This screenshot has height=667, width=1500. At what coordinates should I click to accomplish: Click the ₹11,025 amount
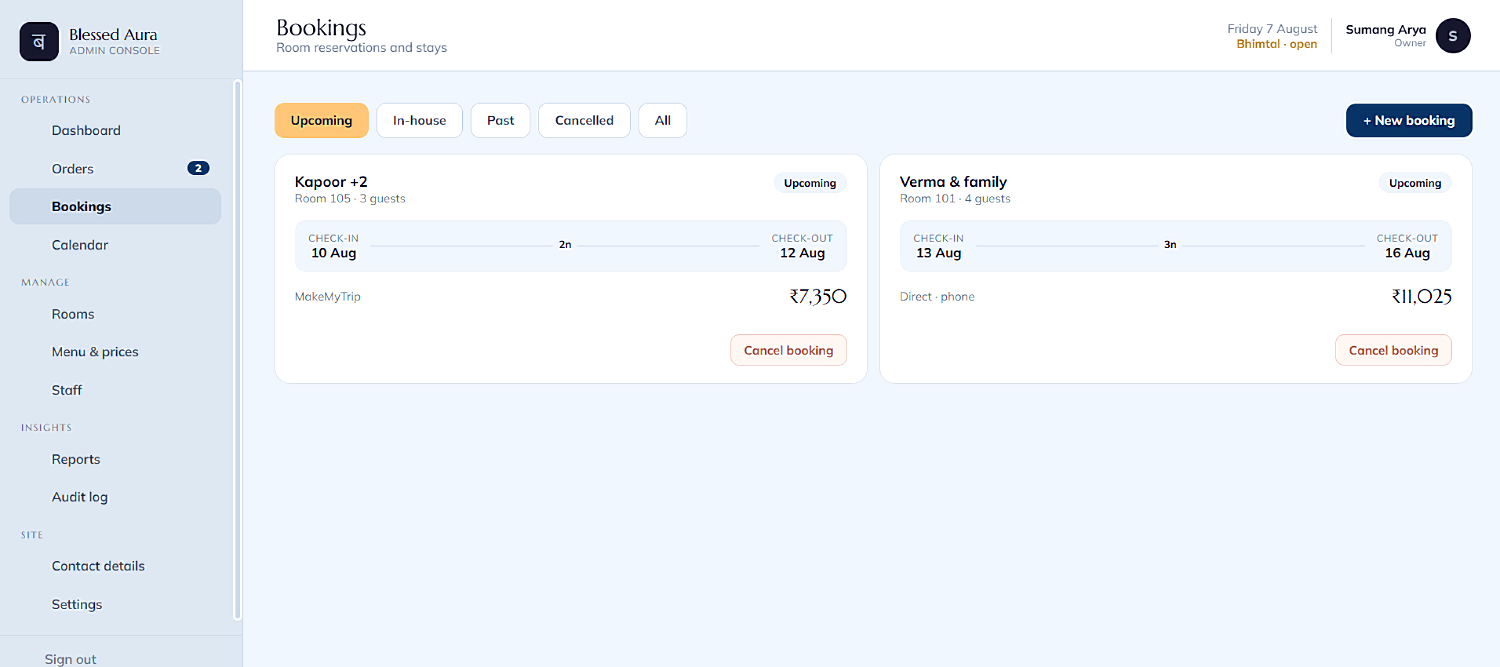point(1421,297)
